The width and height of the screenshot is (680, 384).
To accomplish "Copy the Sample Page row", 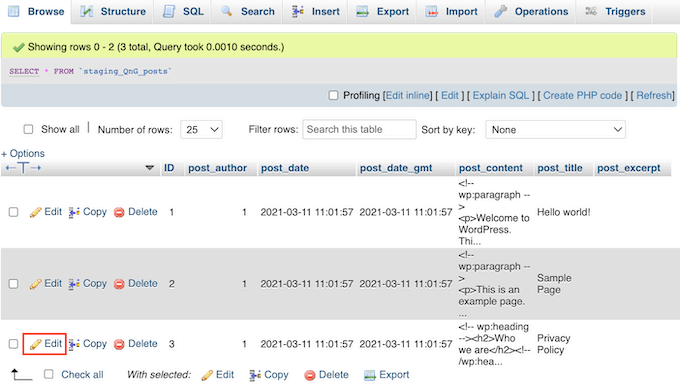I will coord(88,283).
